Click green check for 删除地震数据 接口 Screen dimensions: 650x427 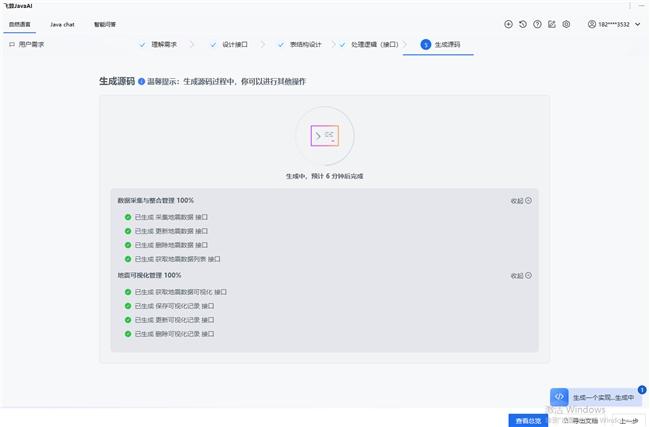(x=128, y=245)
